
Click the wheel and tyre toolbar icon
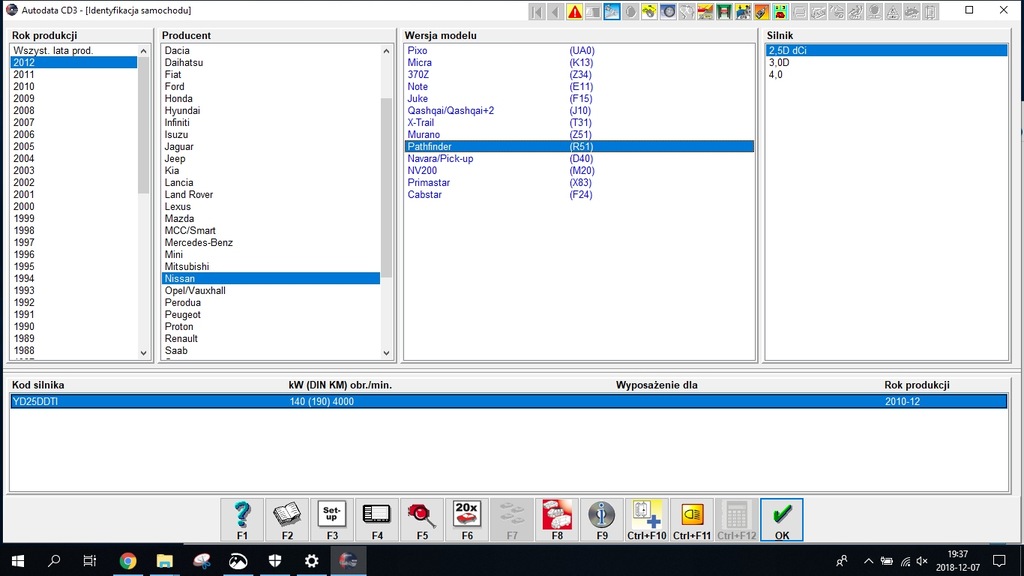668,11
